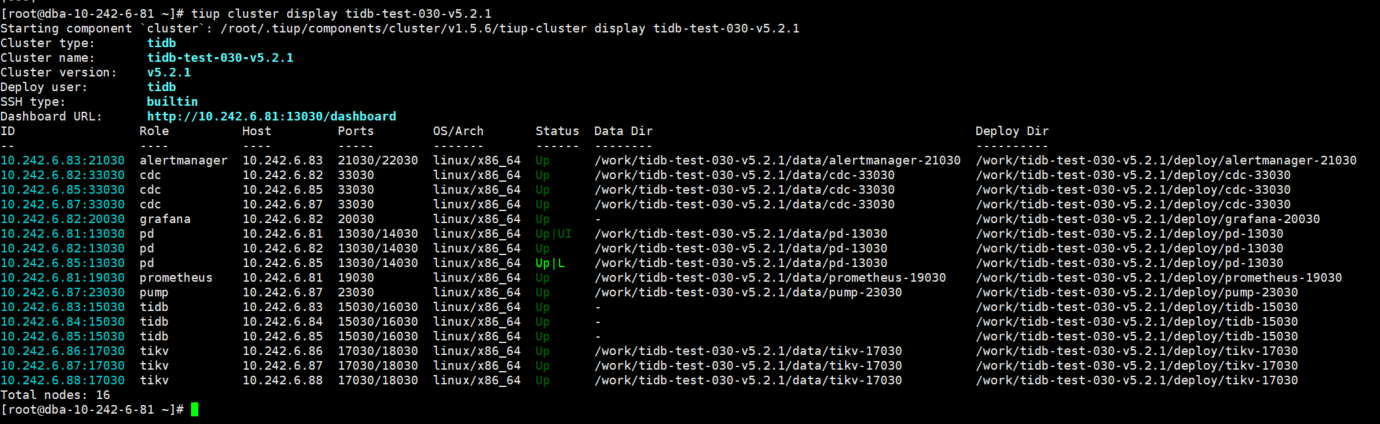The image size is (1380, 424).
Task: Click ports value 20030 in grafana row
Action: pyautogui.click(x=356, y=219)
